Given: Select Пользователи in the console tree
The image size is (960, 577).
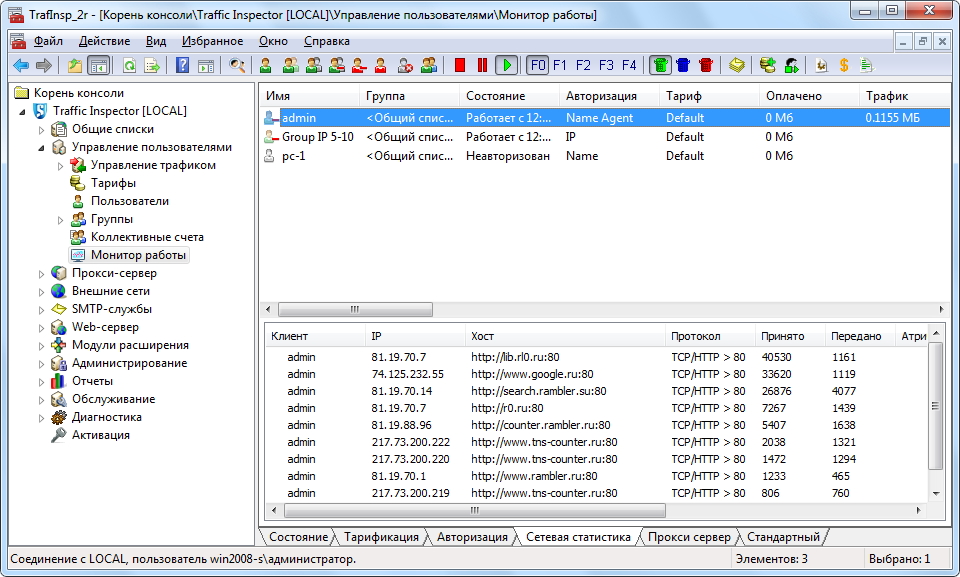Looking at the screenshot, I should [130, 201].
